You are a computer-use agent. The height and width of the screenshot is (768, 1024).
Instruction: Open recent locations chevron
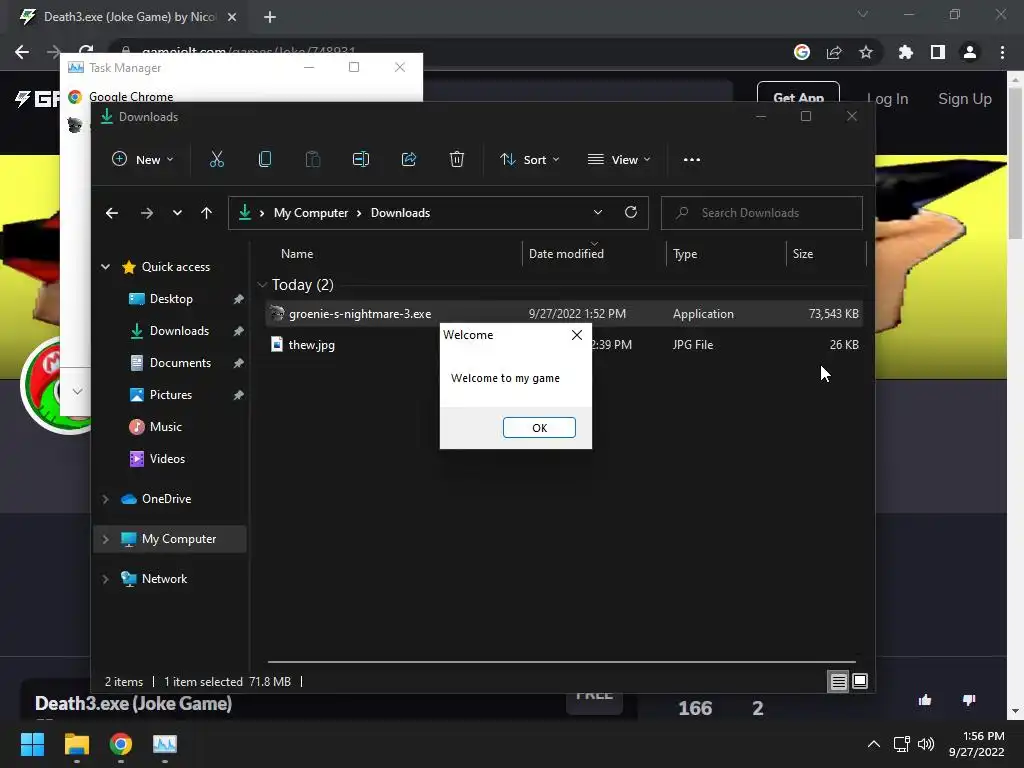coord(177,213)
